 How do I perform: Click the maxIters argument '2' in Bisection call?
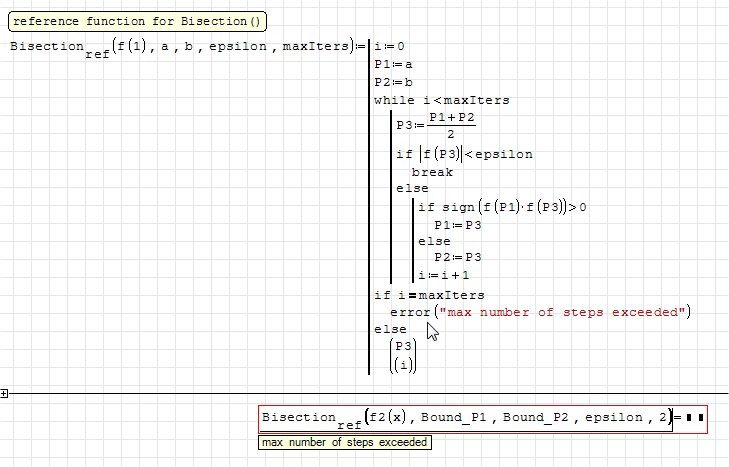click(x=663, y=417)
